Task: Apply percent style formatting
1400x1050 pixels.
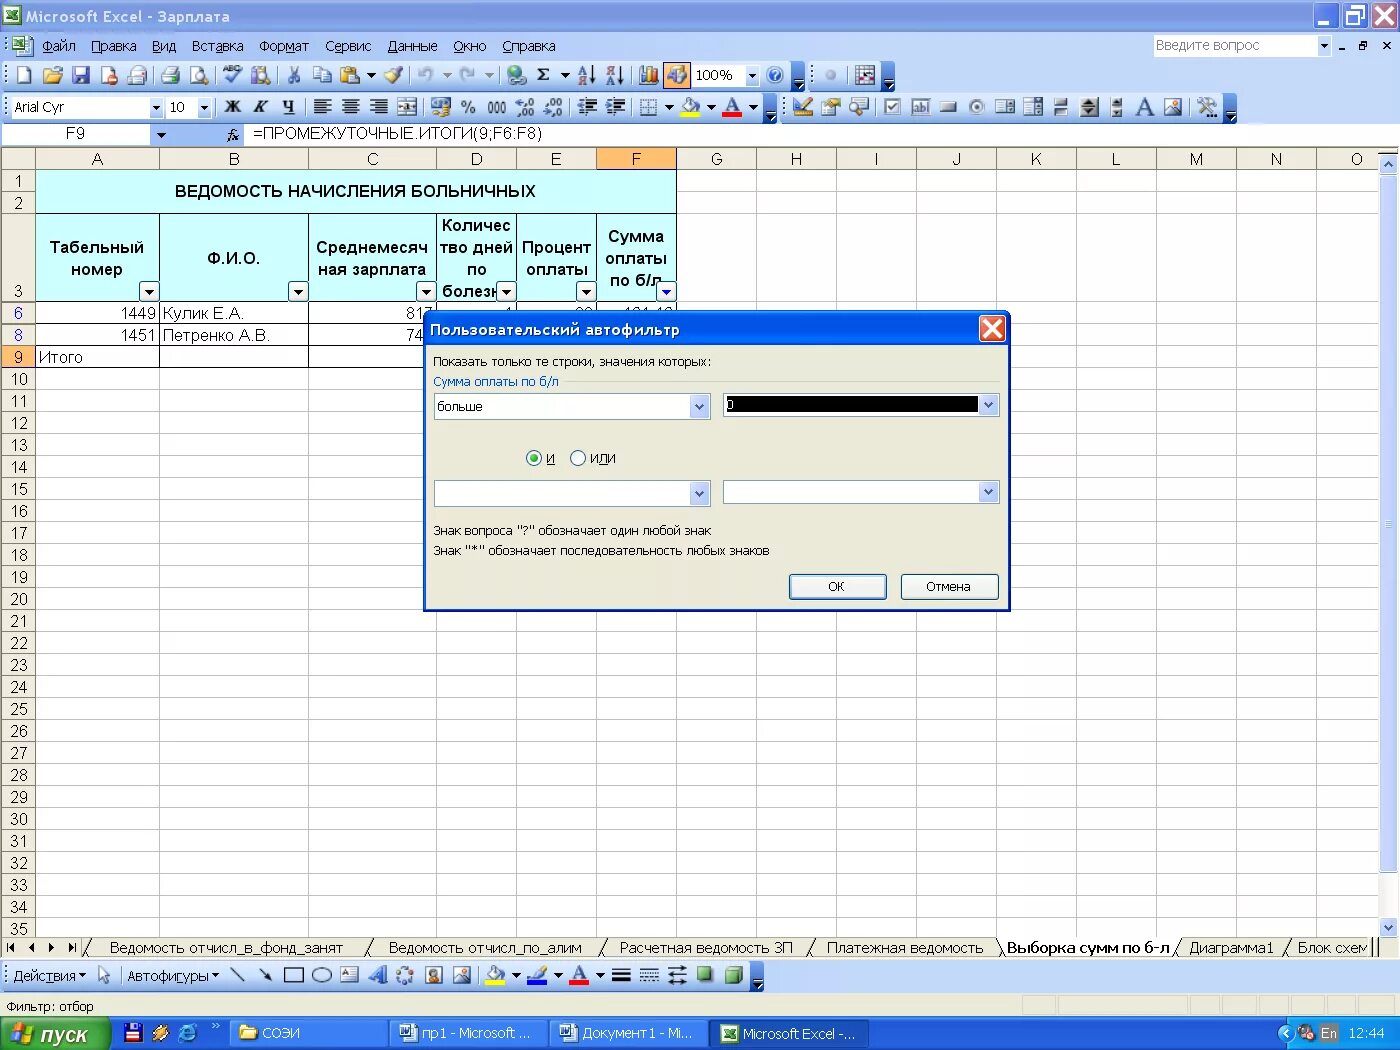Action: point(468,107)
